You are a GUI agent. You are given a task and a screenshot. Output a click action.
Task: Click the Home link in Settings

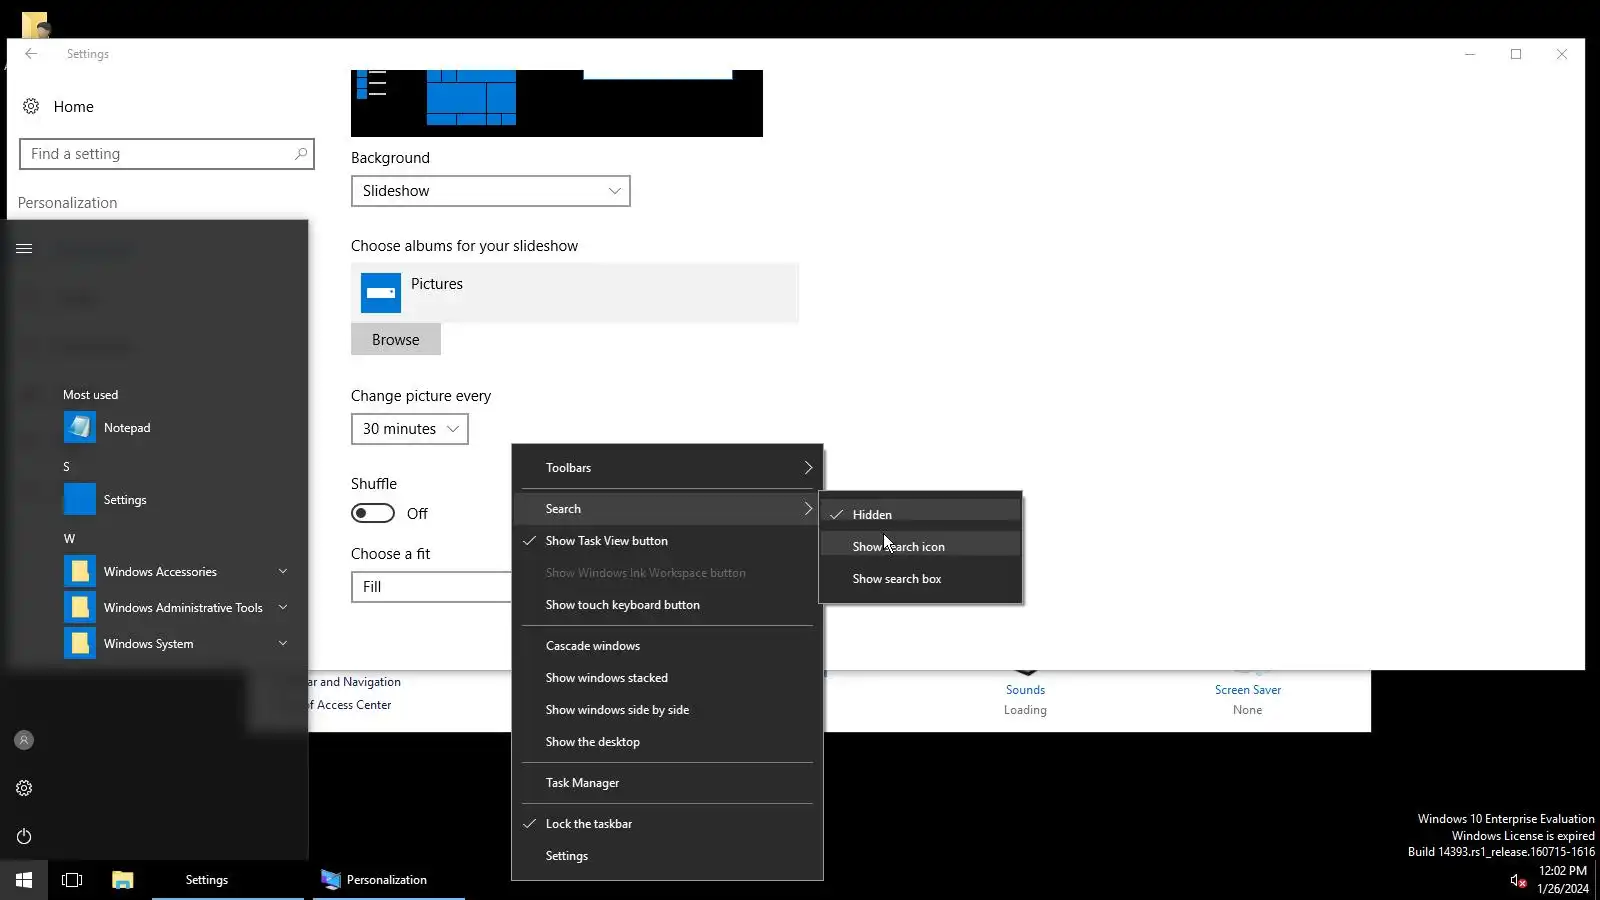(x=74, y=106)
